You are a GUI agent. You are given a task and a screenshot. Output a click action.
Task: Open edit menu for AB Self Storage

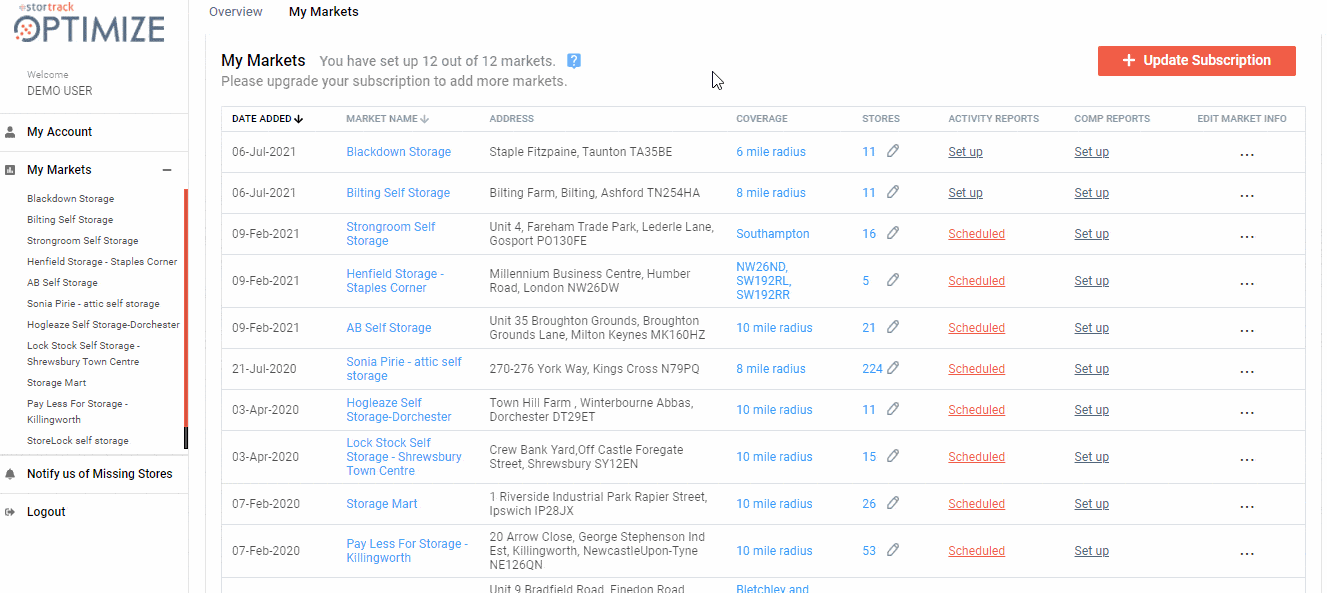[x=1247, y=331]
